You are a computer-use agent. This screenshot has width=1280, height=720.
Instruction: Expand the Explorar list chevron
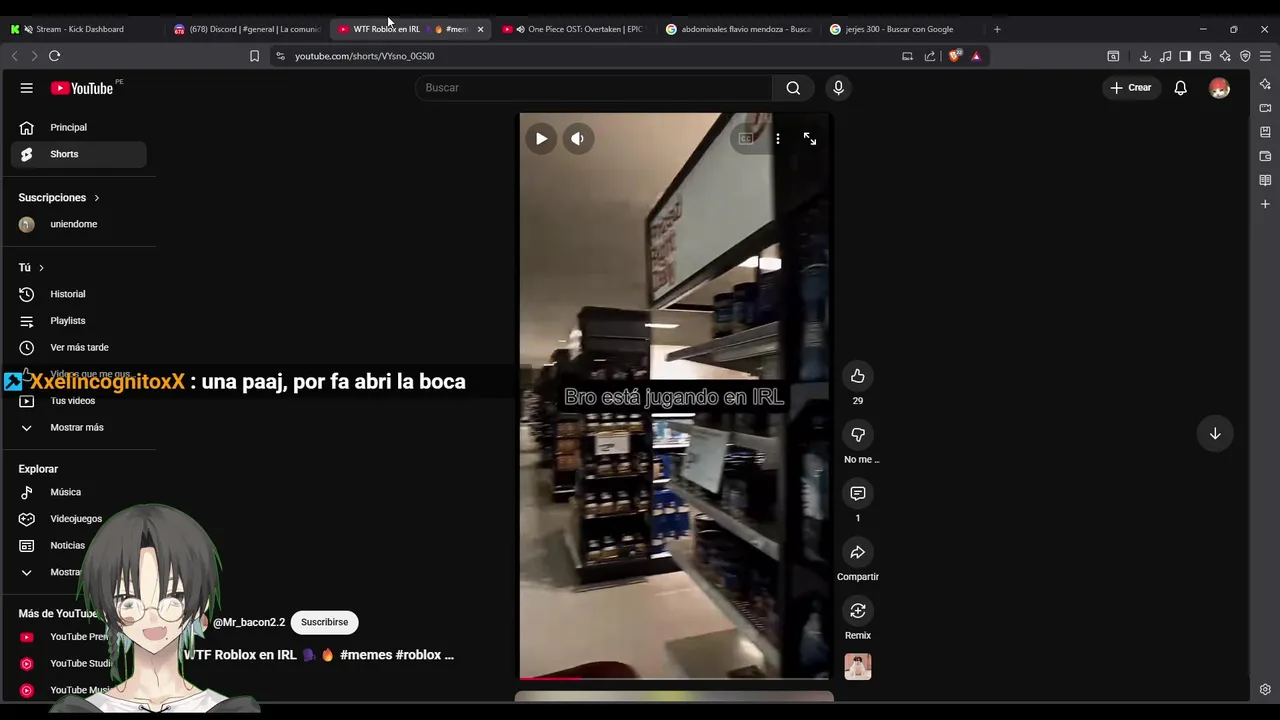tap(27, 572)
